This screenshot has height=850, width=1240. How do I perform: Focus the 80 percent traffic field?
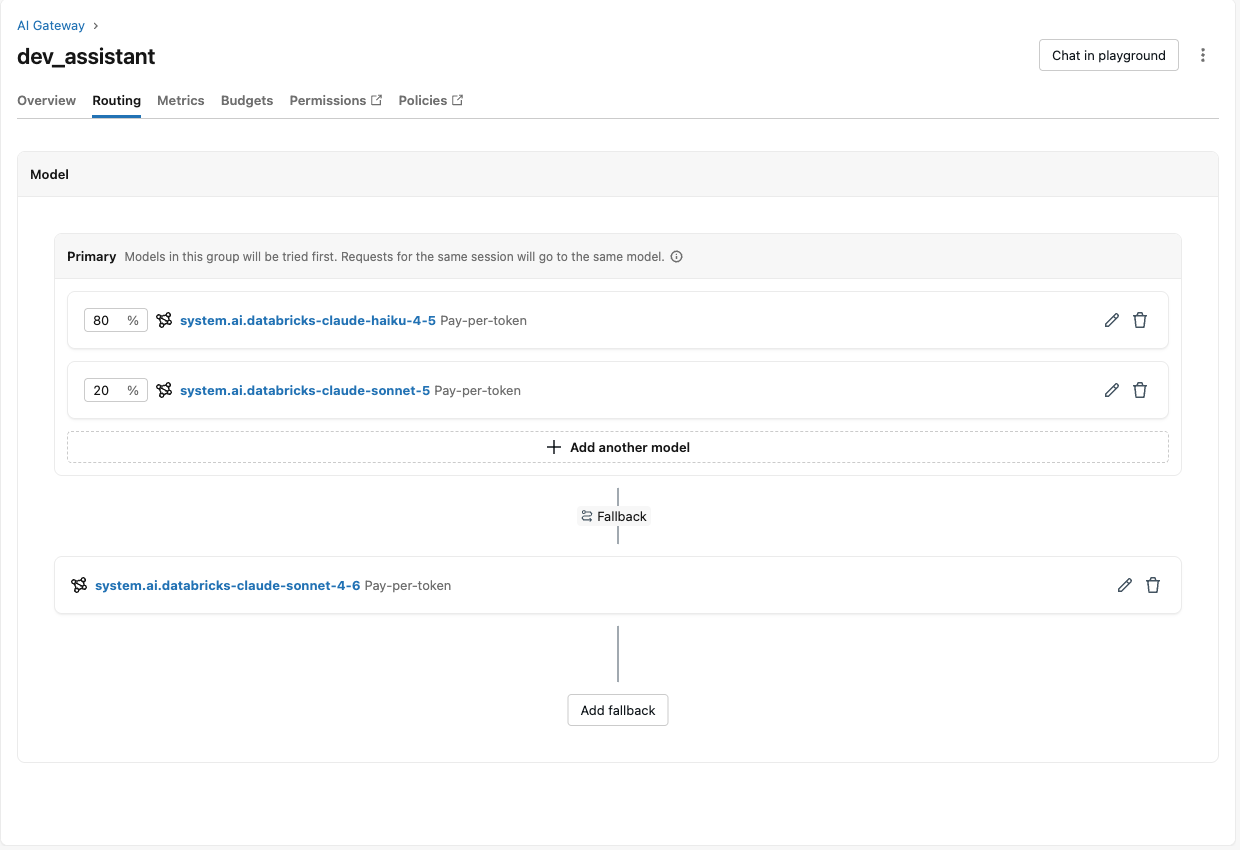click(x=116, y=320)
